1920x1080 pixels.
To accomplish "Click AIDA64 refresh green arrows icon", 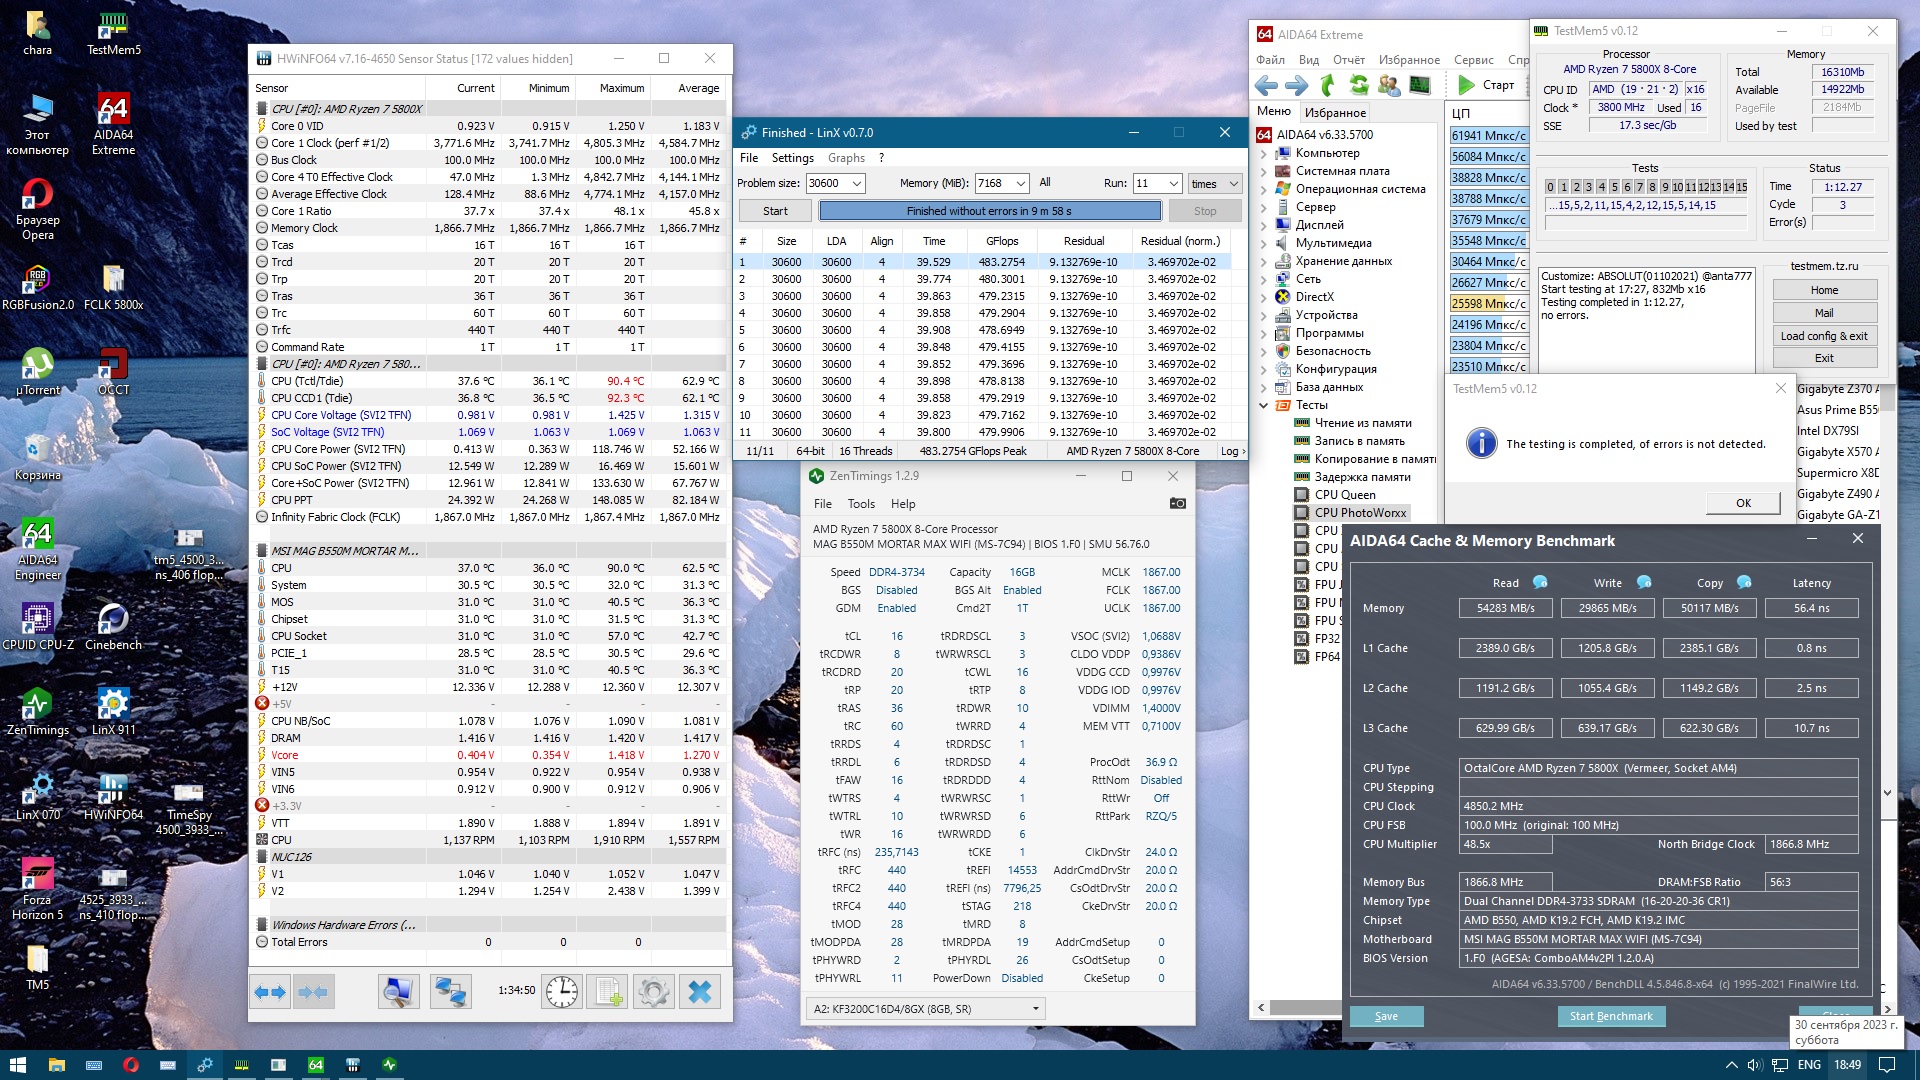I will [x=1358, y=85].
